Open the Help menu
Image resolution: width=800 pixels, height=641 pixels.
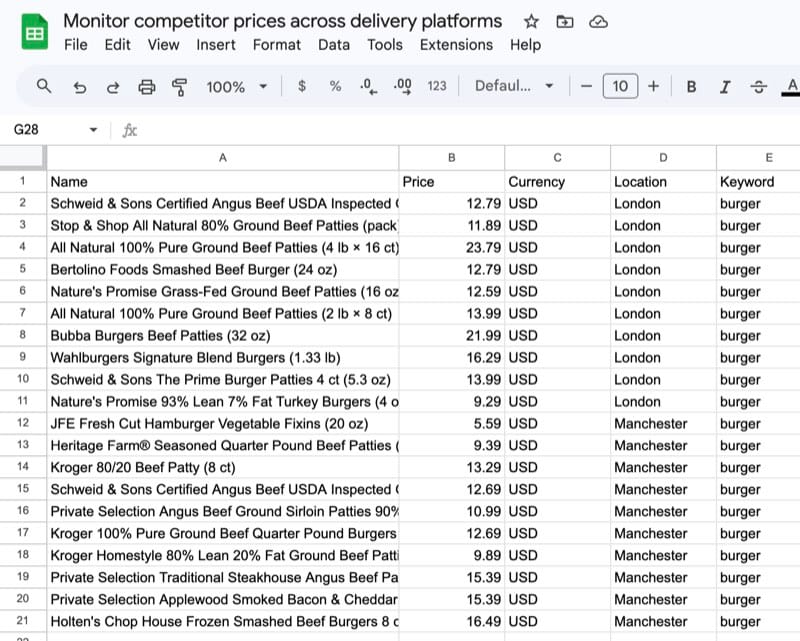(x=525, y=45)
